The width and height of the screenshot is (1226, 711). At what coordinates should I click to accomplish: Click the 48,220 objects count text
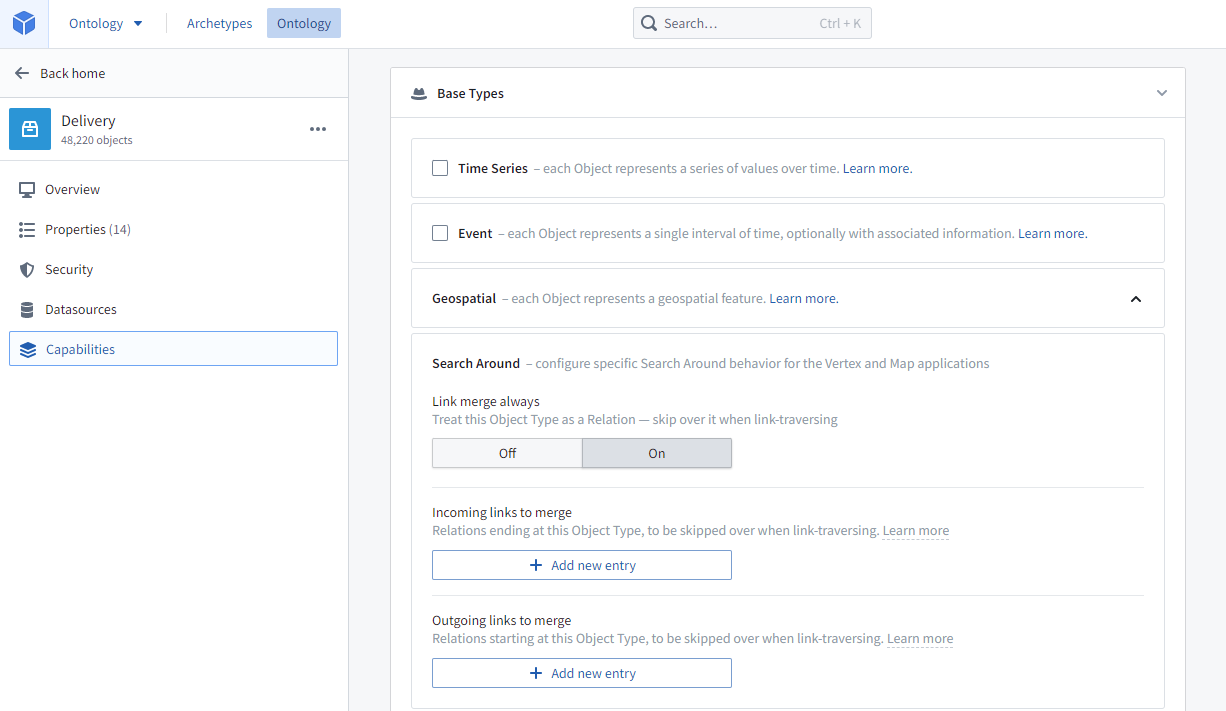(x=97, y=140)
